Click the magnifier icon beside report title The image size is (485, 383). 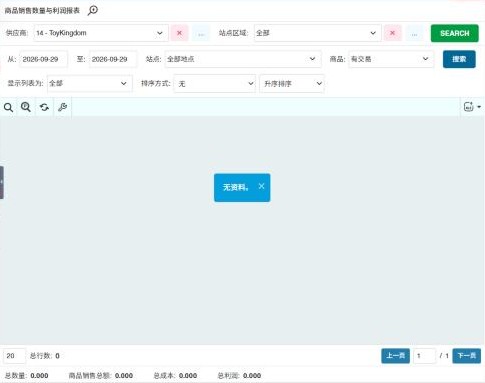(x=93, y=10)
